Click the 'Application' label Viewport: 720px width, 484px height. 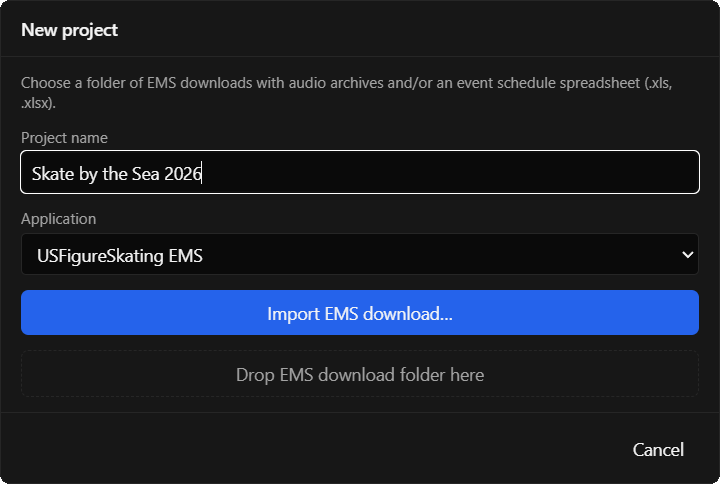(58, 219)
